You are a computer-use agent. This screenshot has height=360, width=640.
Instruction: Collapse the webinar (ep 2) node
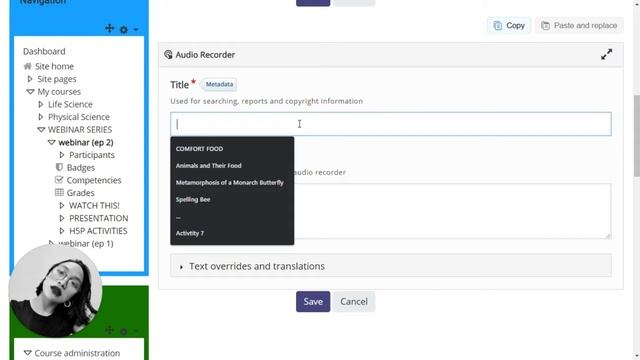[51, 142]
